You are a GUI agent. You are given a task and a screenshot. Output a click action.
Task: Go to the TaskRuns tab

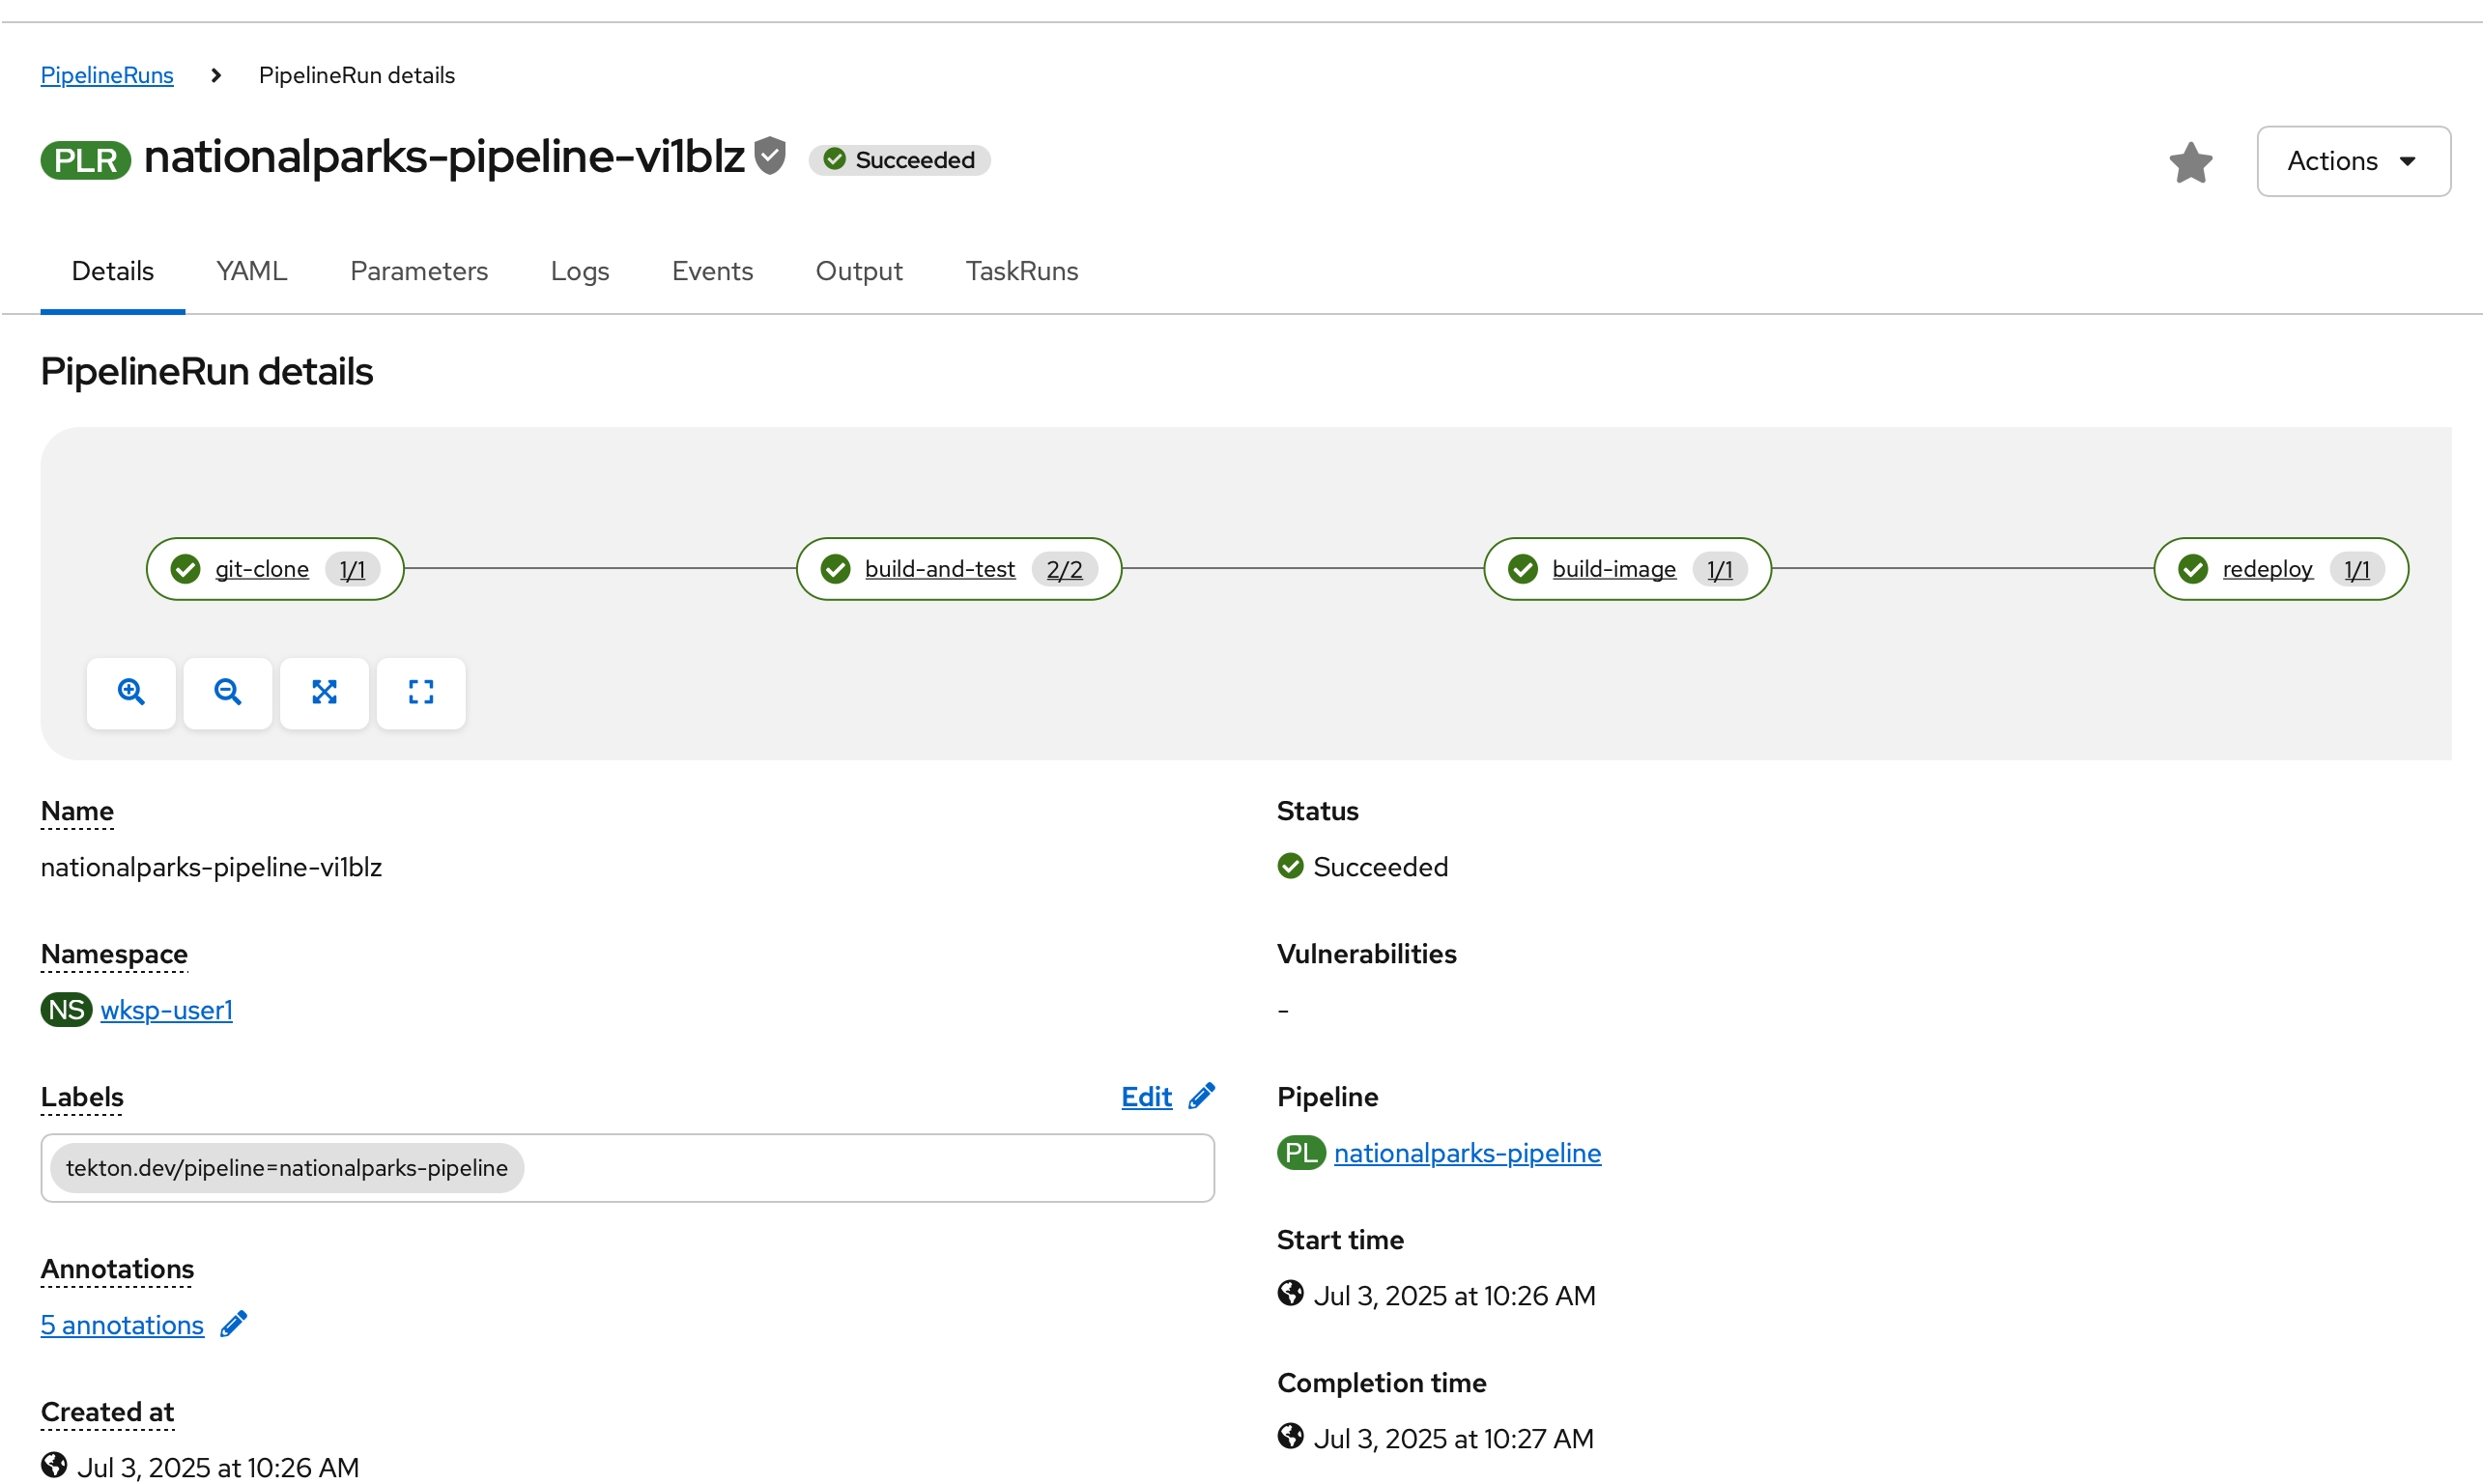tap(1021, 271)
